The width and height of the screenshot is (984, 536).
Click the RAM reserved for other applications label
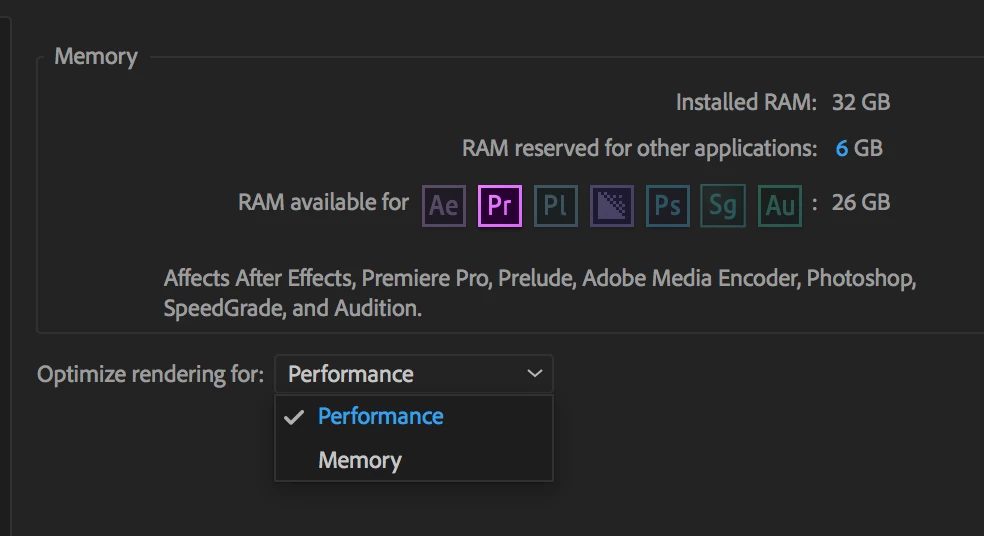[639, 149]
